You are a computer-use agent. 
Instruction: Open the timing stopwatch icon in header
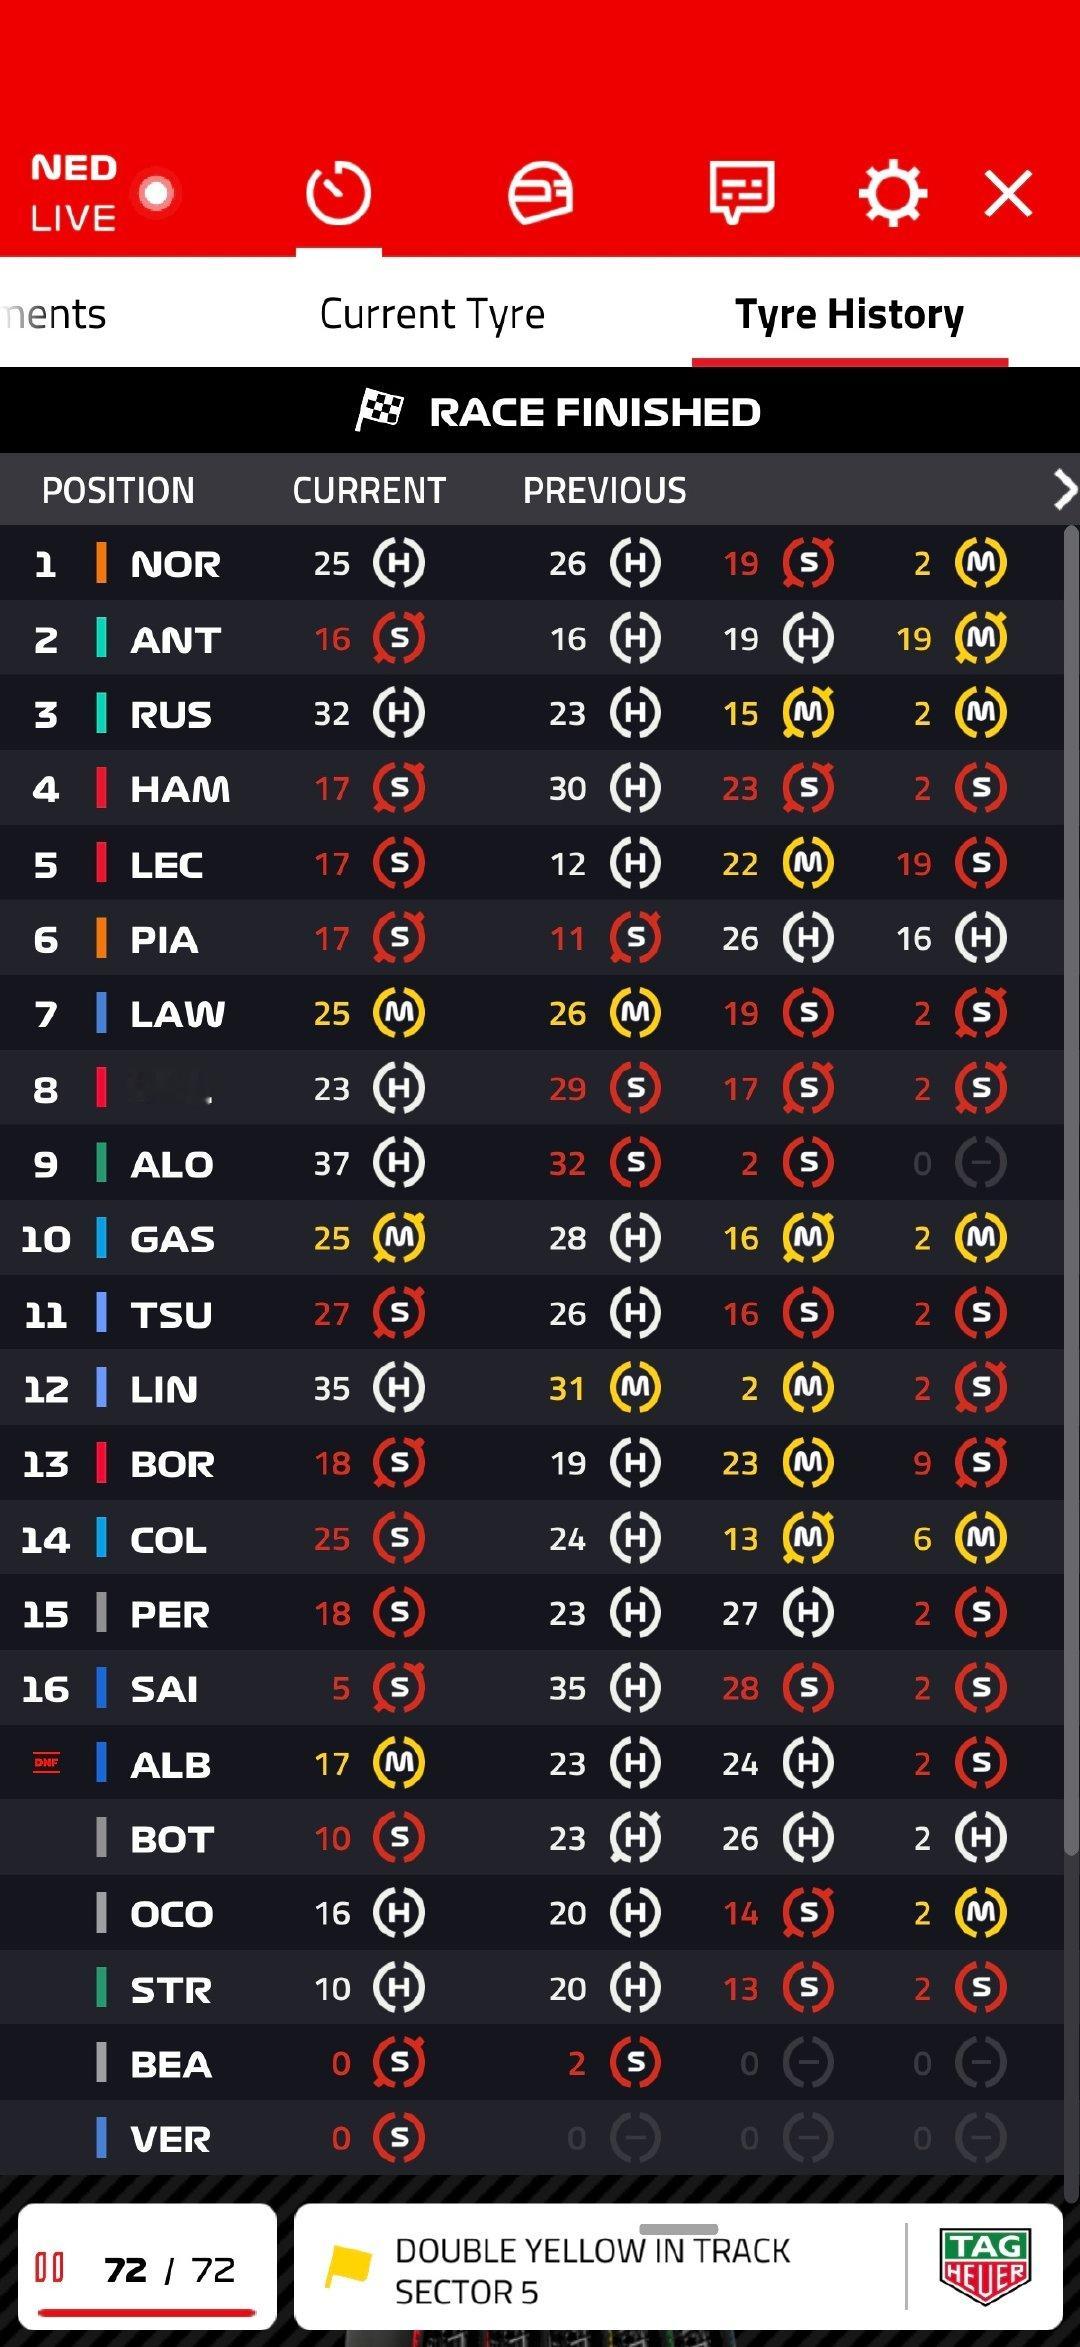coord(338,192)
